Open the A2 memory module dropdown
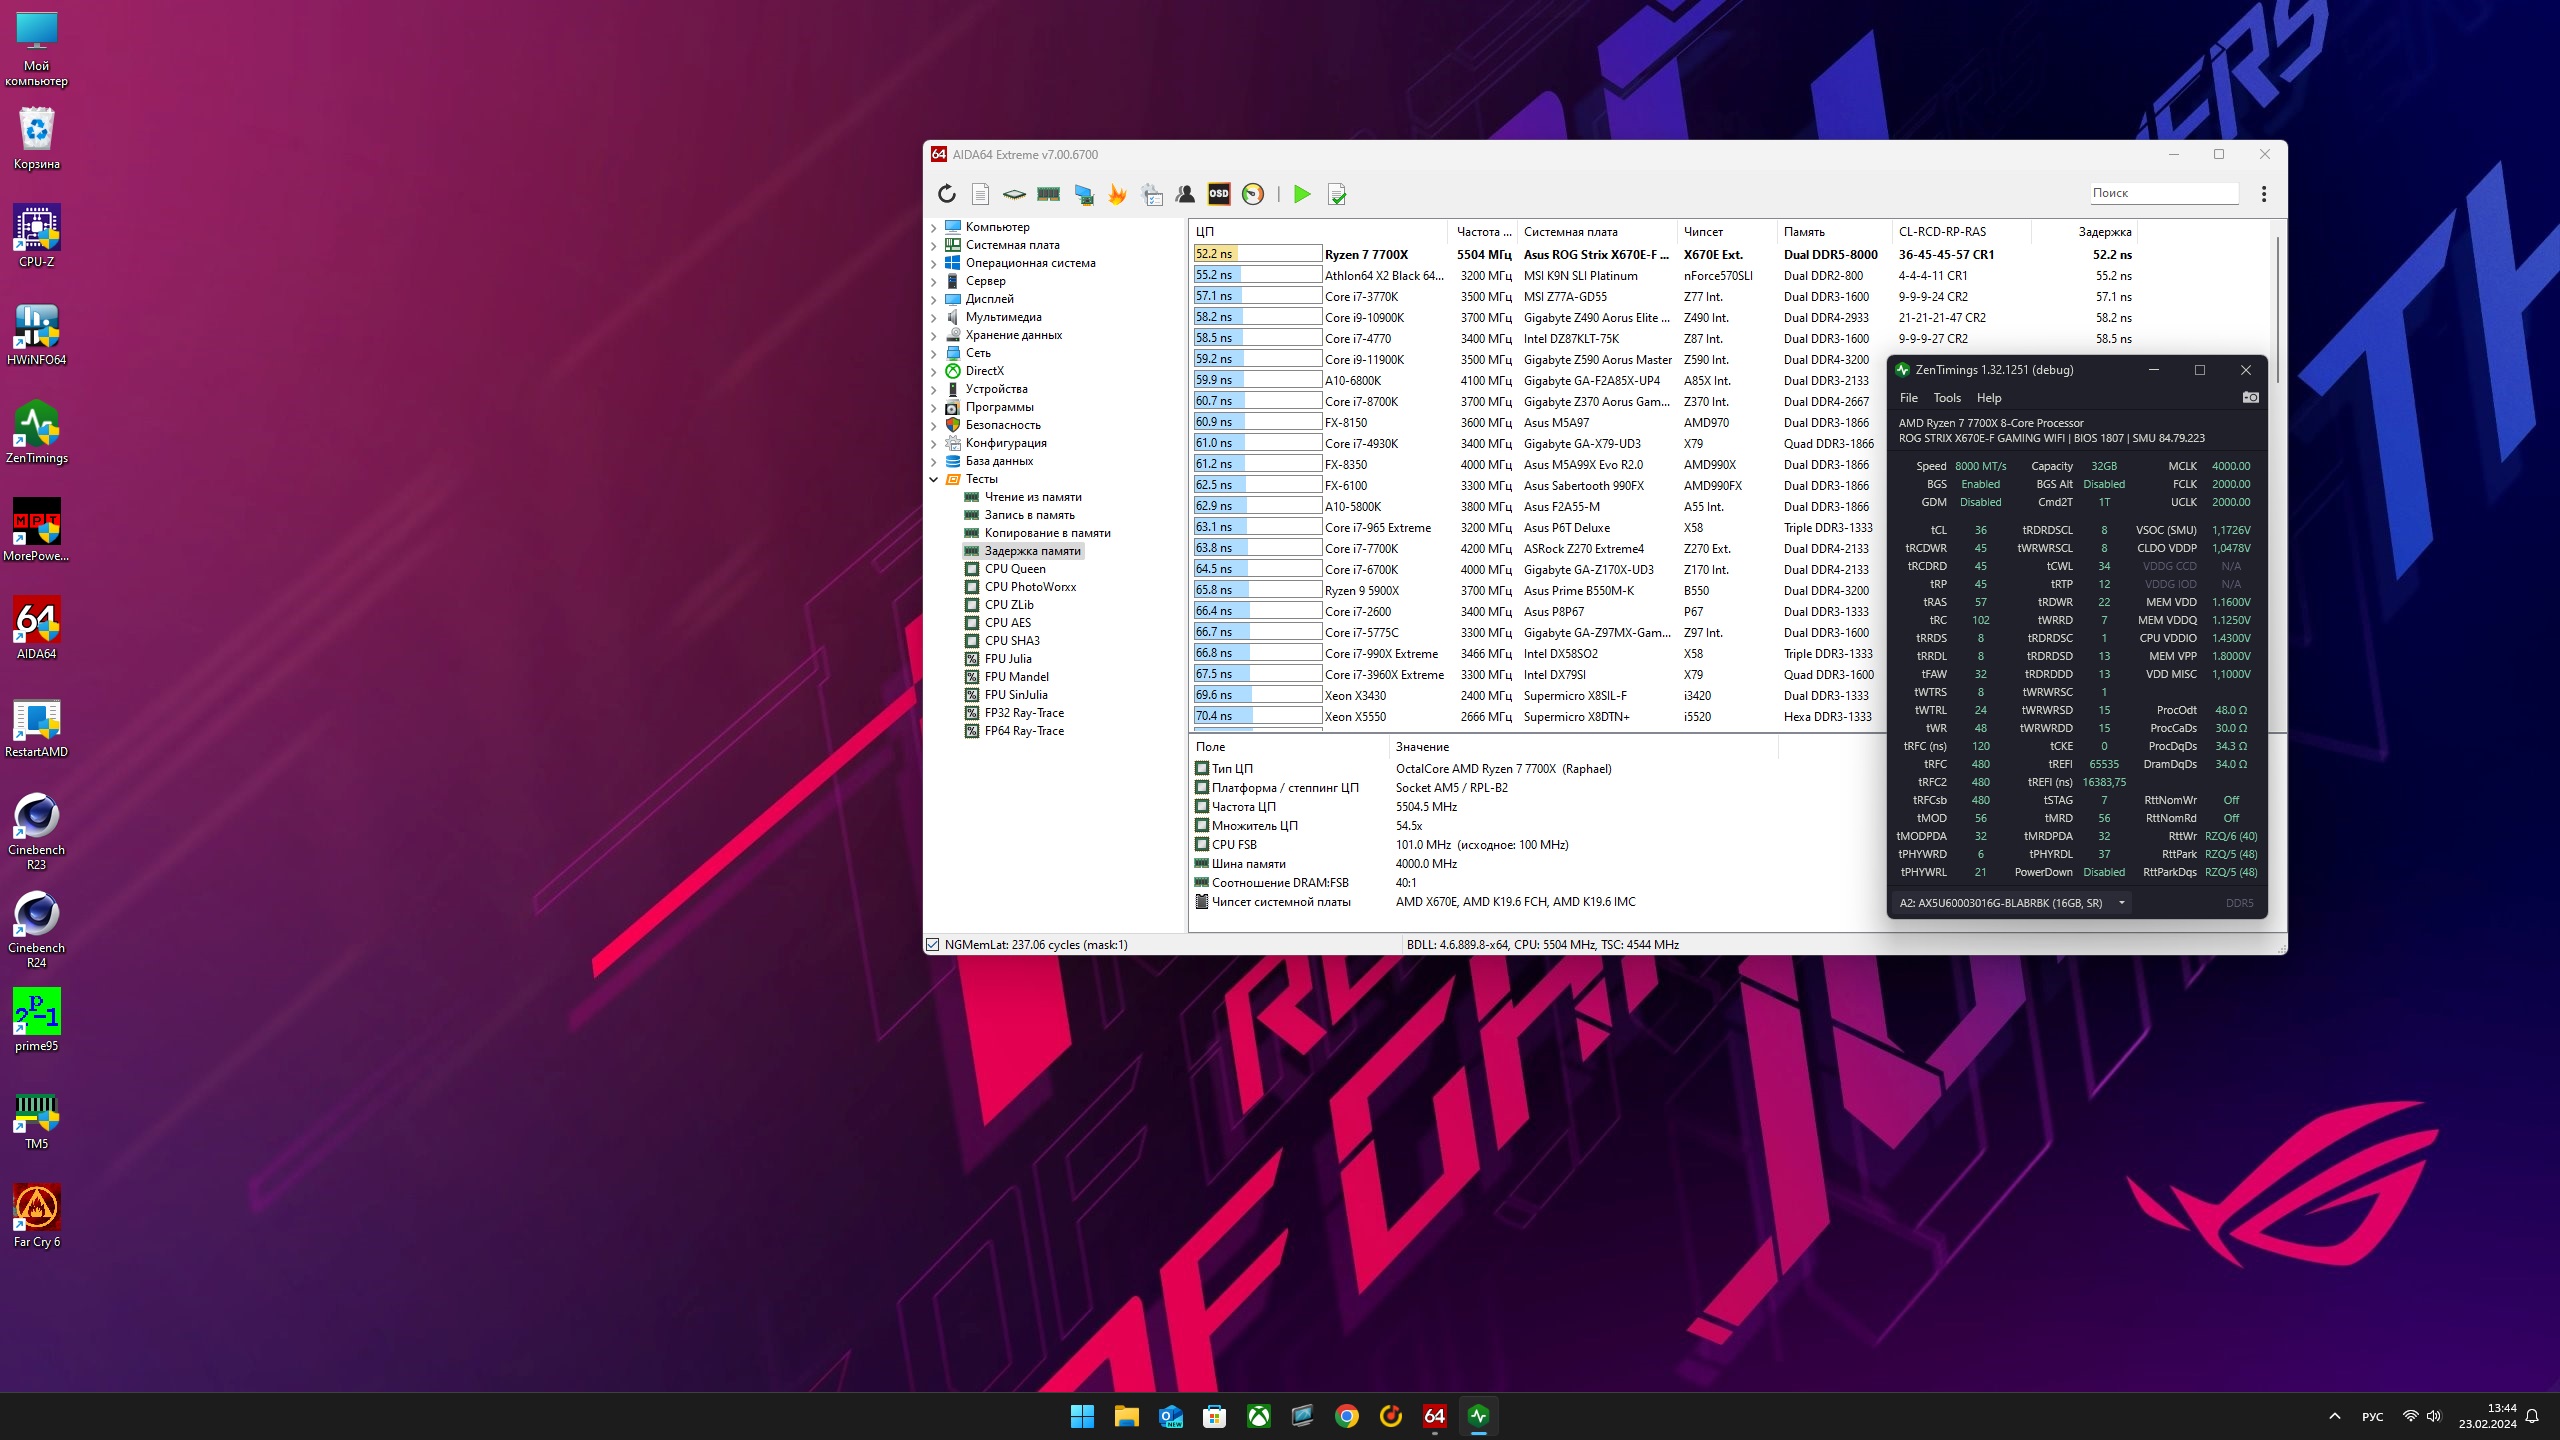2560x1440 pixels. pyautogui.click(x=2121, y=903)
